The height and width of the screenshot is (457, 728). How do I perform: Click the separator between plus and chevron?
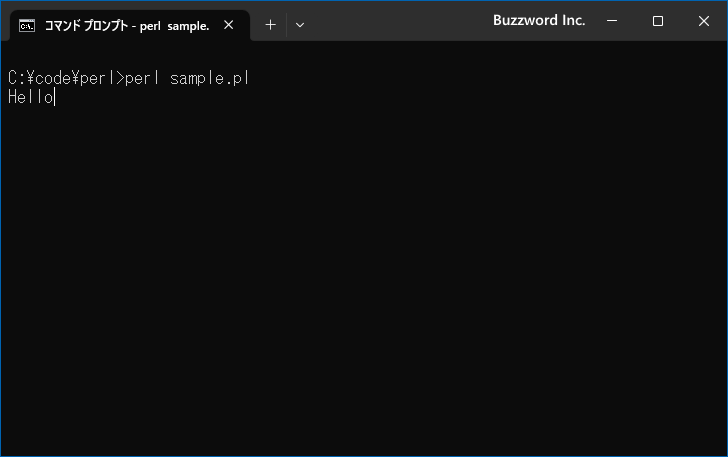(286, 25)
